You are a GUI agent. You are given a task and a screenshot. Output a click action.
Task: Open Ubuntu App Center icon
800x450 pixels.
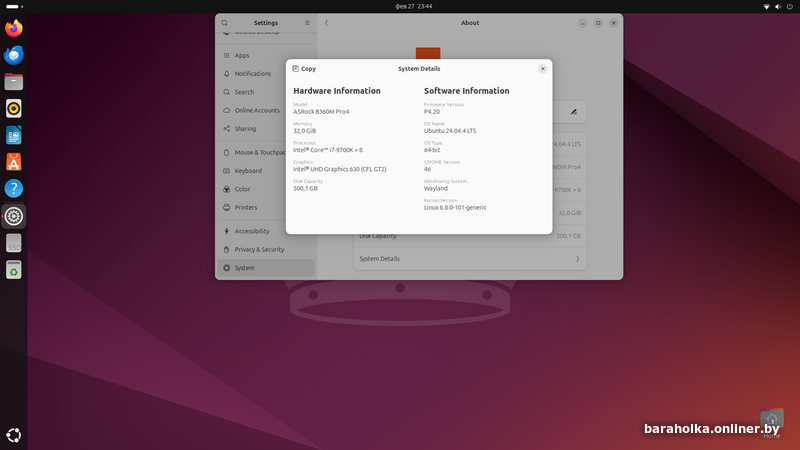14,162
